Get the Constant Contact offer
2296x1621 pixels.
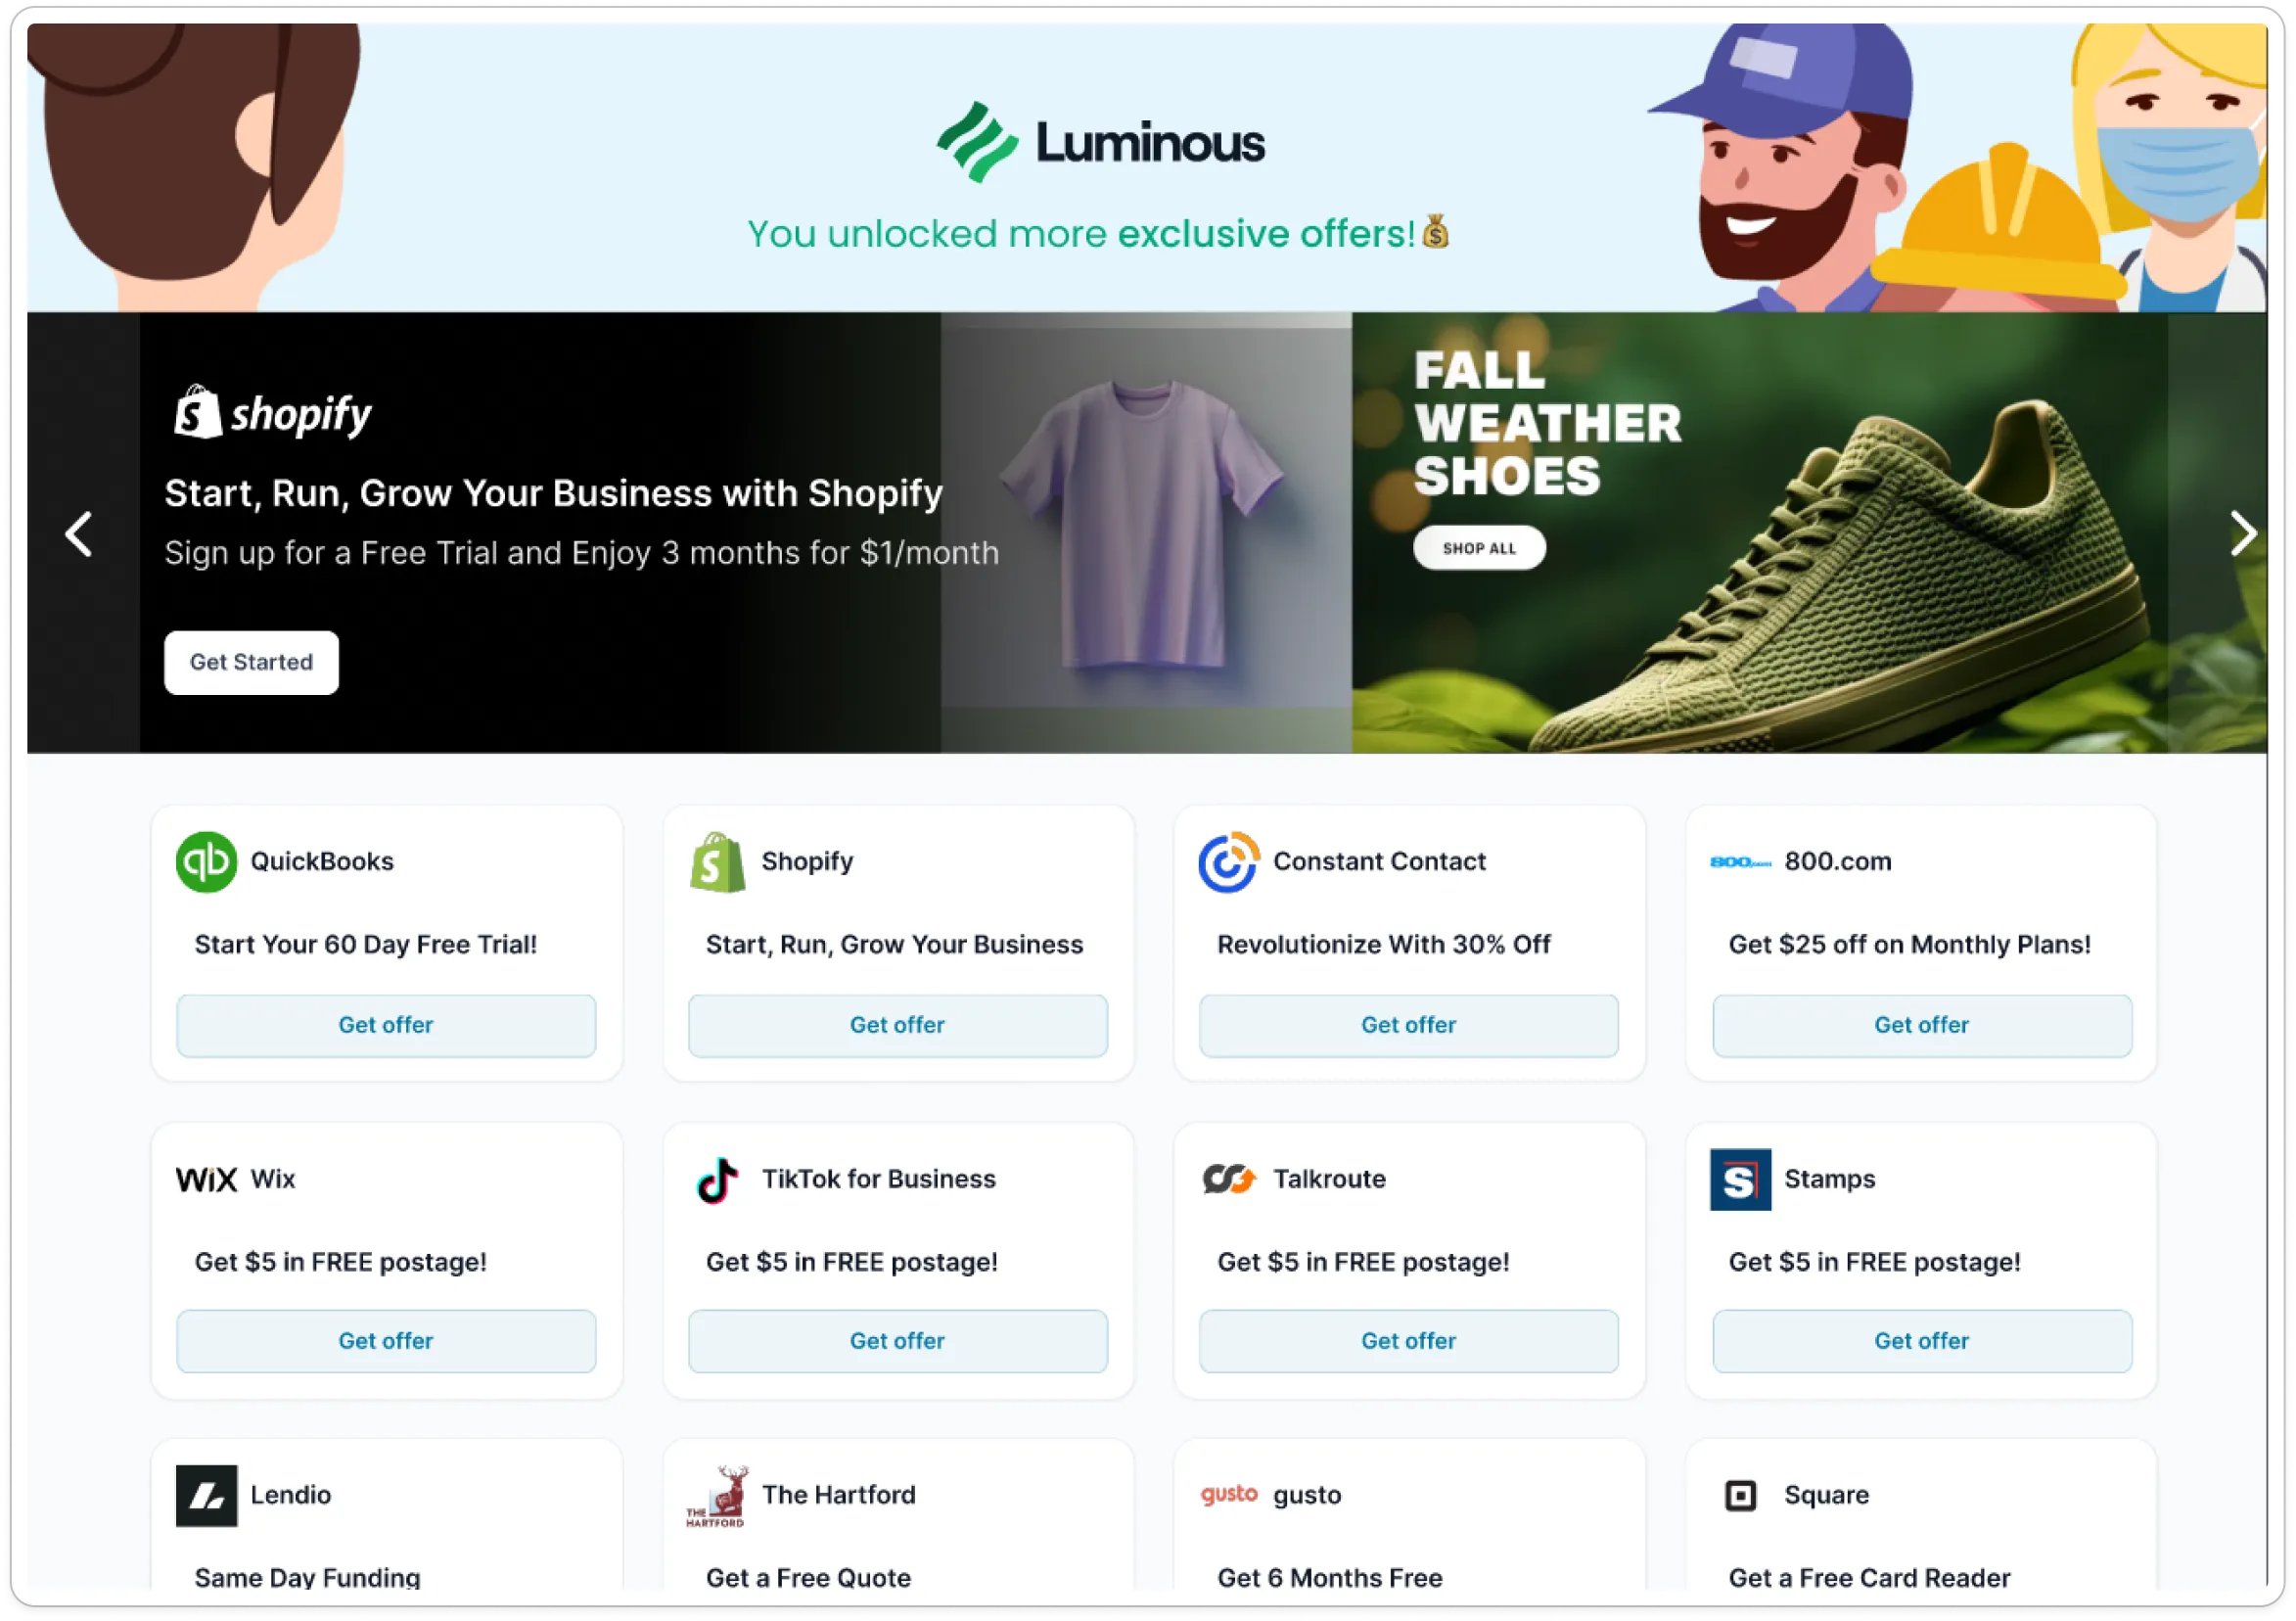click(x=1409, y=1025)
